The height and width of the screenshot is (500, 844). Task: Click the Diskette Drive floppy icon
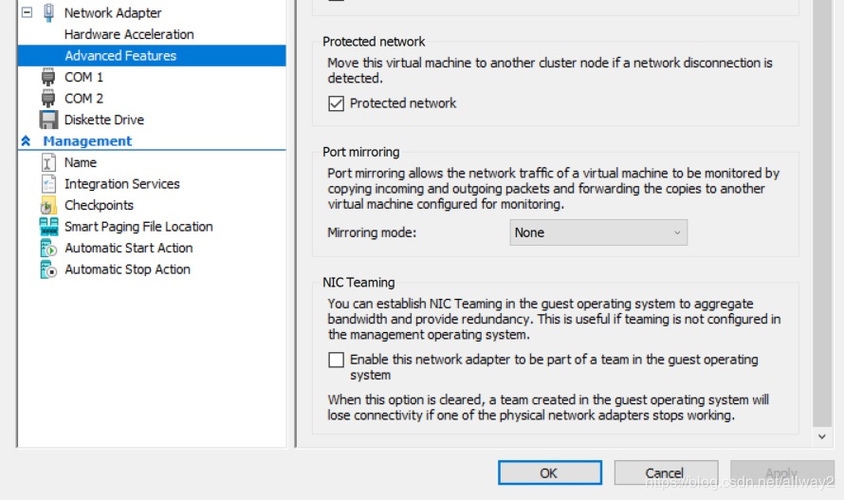pyautogui.click(x=48, y=120)
